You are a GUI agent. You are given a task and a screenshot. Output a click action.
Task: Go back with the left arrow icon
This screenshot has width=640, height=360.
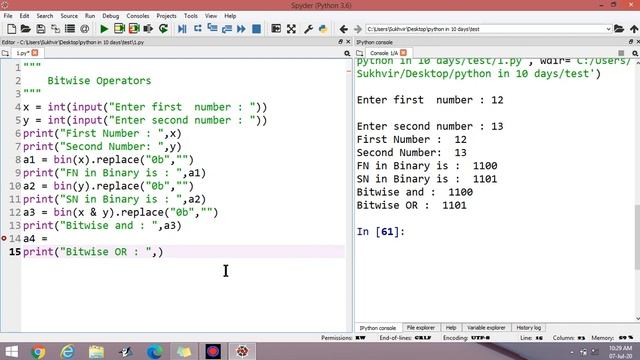click(343, 29)
